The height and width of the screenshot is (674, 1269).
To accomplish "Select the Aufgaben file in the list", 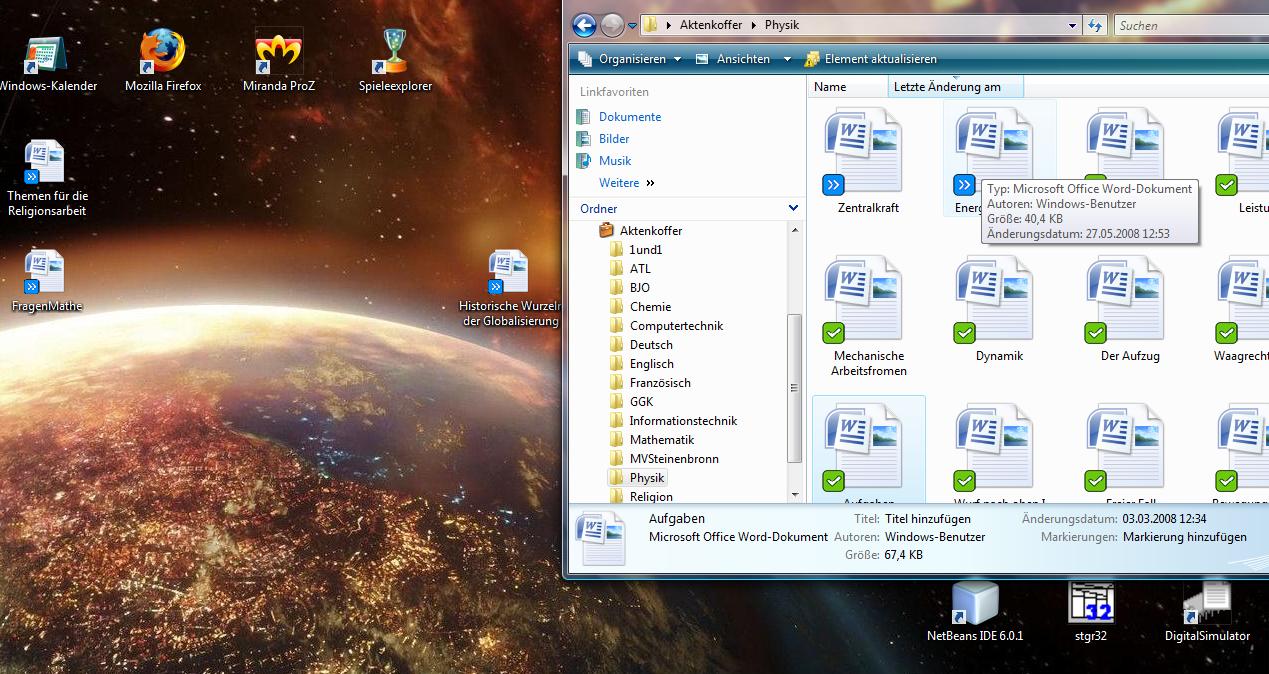I will tap(868, 450).
